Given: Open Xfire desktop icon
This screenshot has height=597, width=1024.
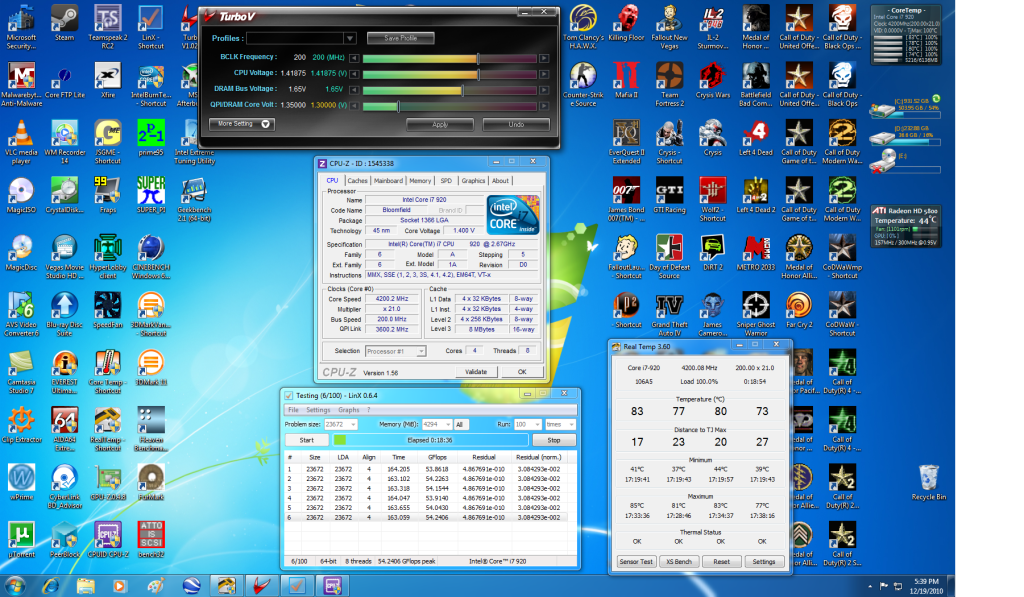Looking at the screenshot, I should [108, 80].
